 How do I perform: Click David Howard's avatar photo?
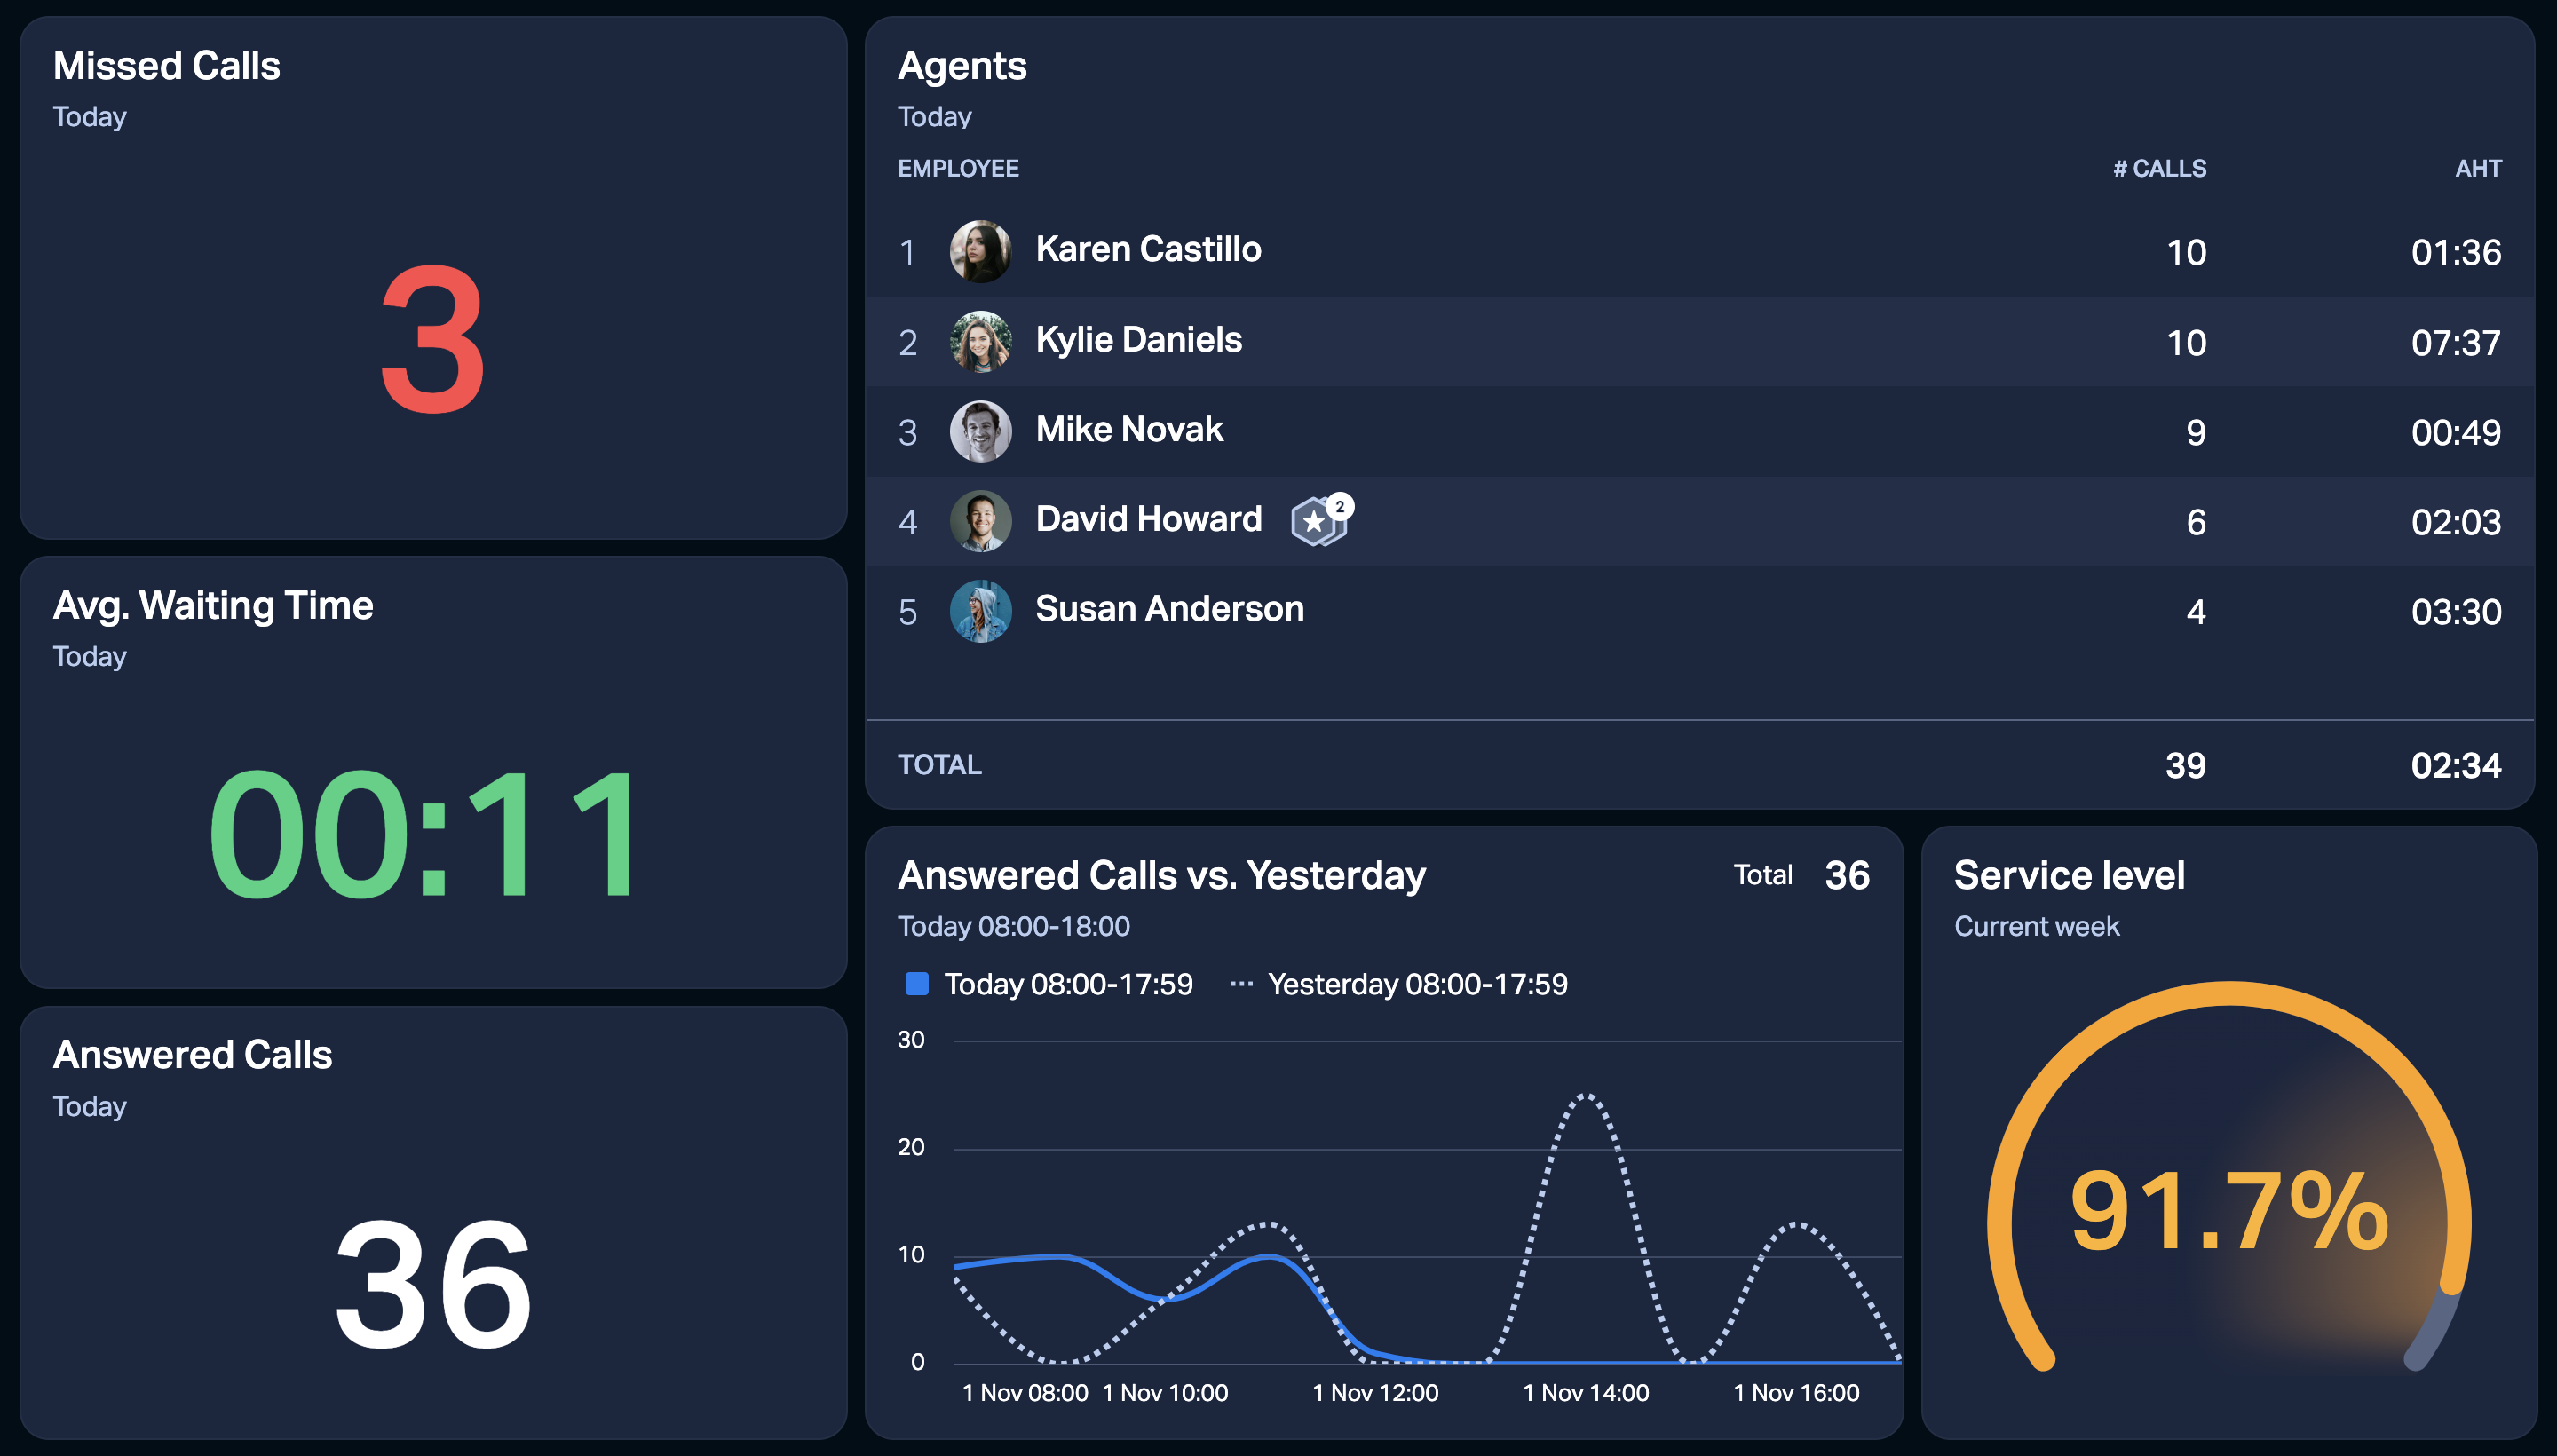coord(980,521)
